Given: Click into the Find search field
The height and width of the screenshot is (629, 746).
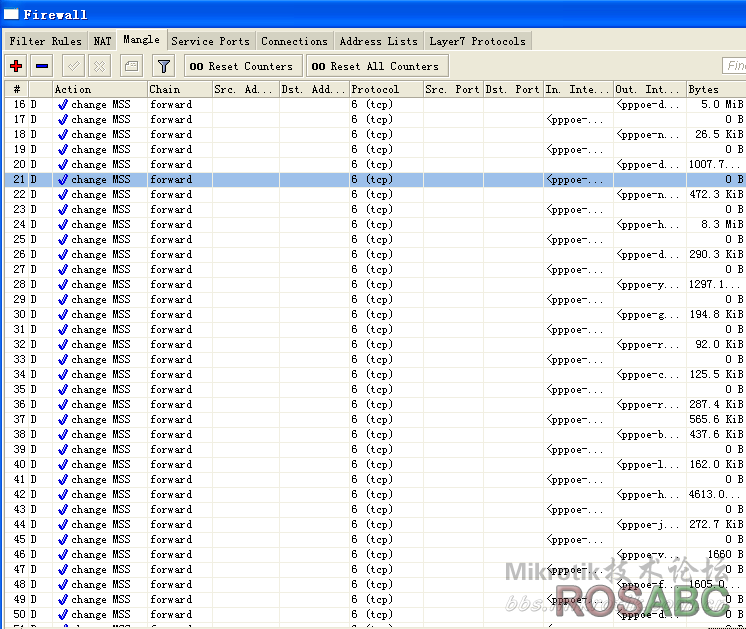Looking at the screenshot, I should [734, 66].
